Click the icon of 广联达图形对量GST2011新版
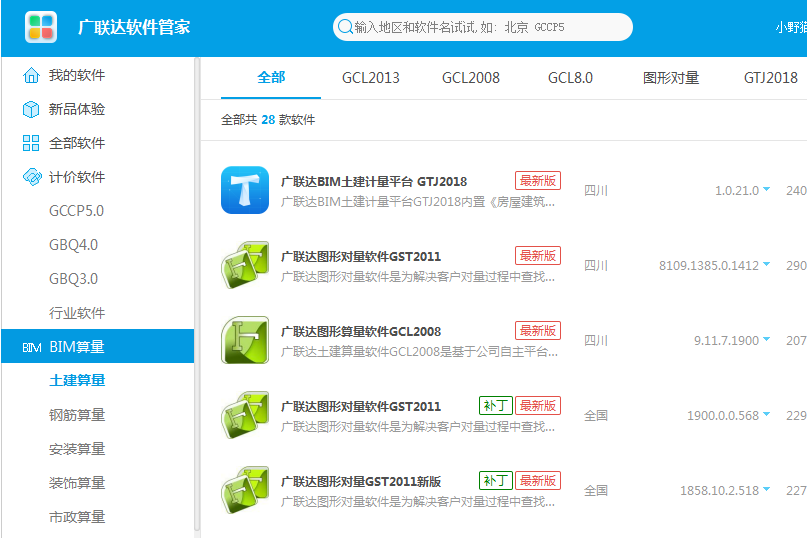807x538 pixels. pos(245,490)
